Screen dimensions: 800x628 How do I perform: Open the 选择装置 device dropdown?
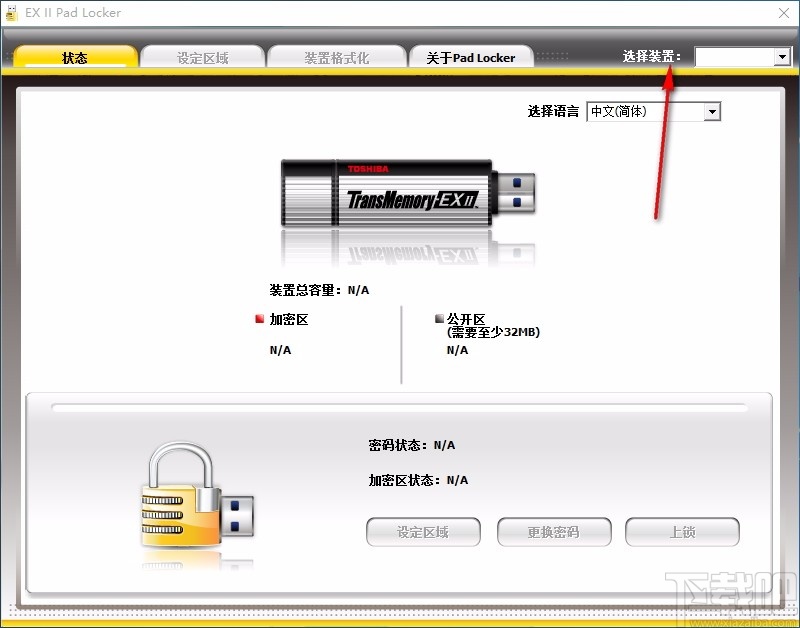(x=783, y=56)
